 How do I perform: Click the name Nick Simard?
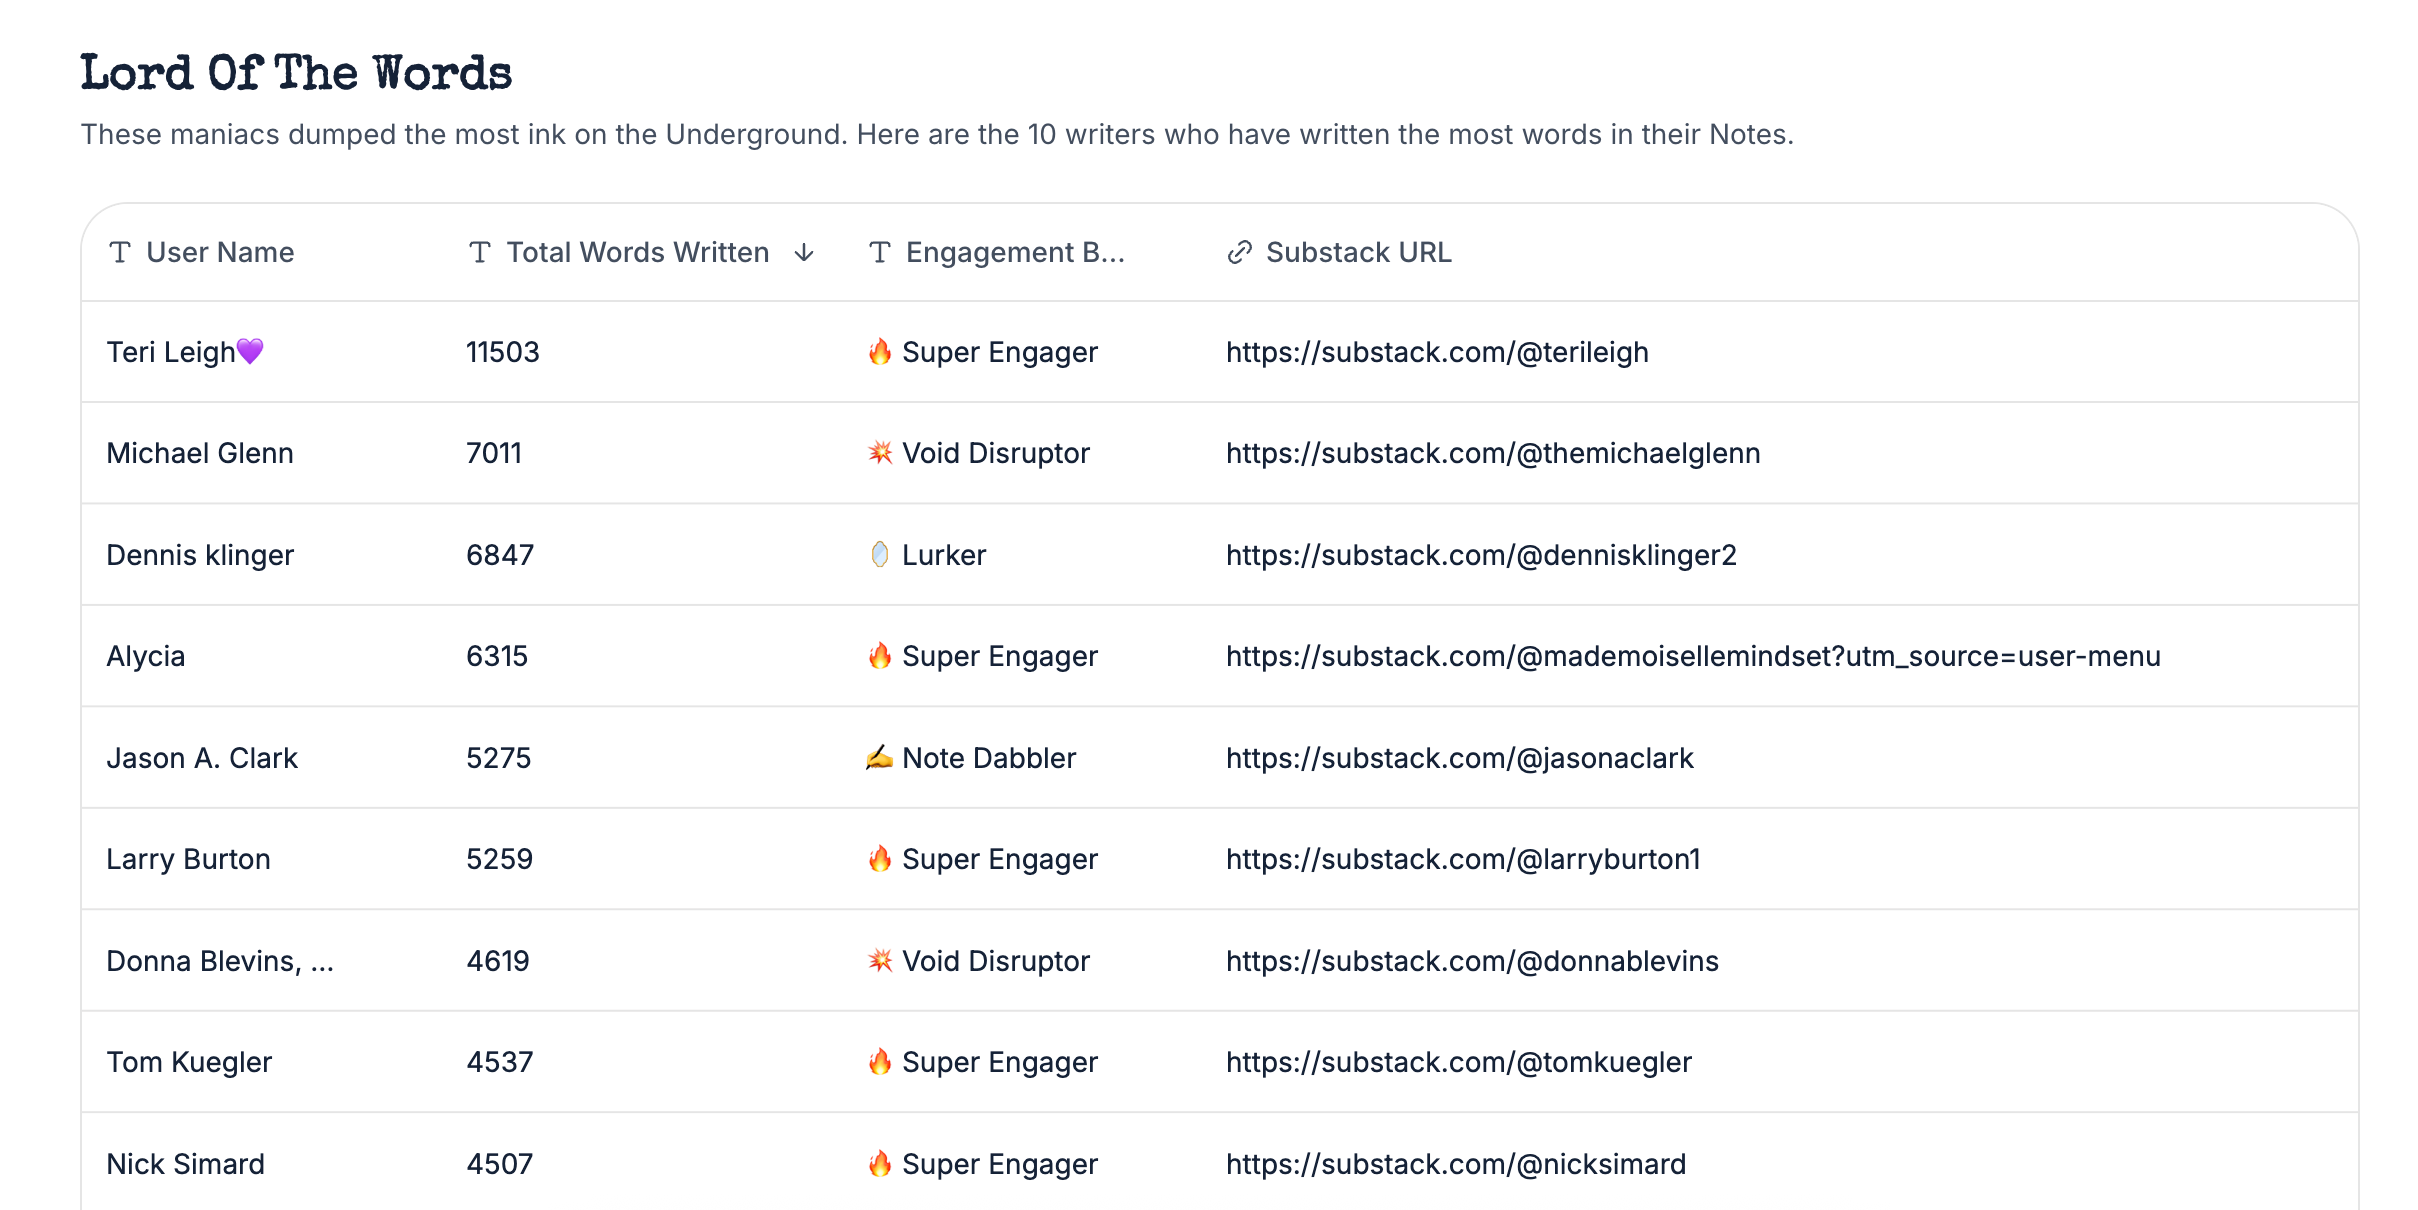coord(186,1164)
